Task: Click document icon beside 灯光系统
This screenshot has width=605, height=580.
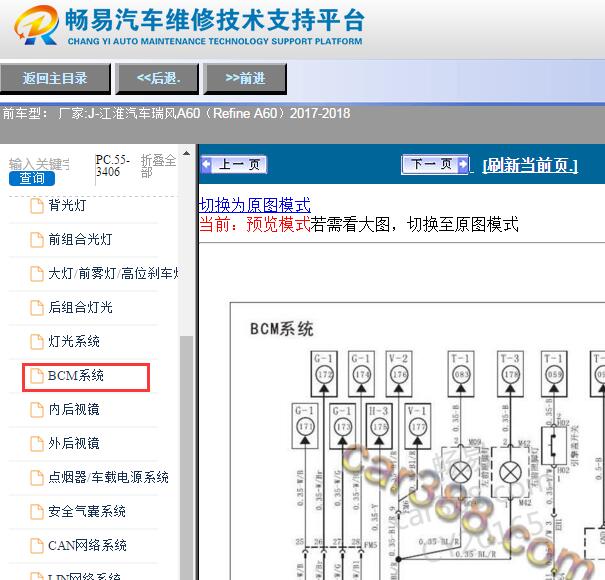Action: point(37,342)
